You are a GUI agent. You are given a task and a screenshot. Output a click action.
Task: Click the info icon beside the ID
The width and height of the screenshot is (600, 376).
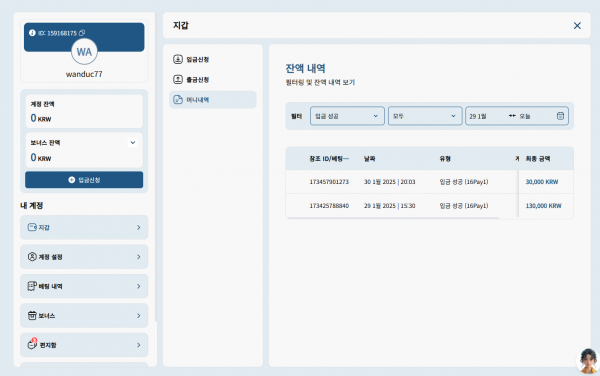pyautogui.click(x=32, y=33)
